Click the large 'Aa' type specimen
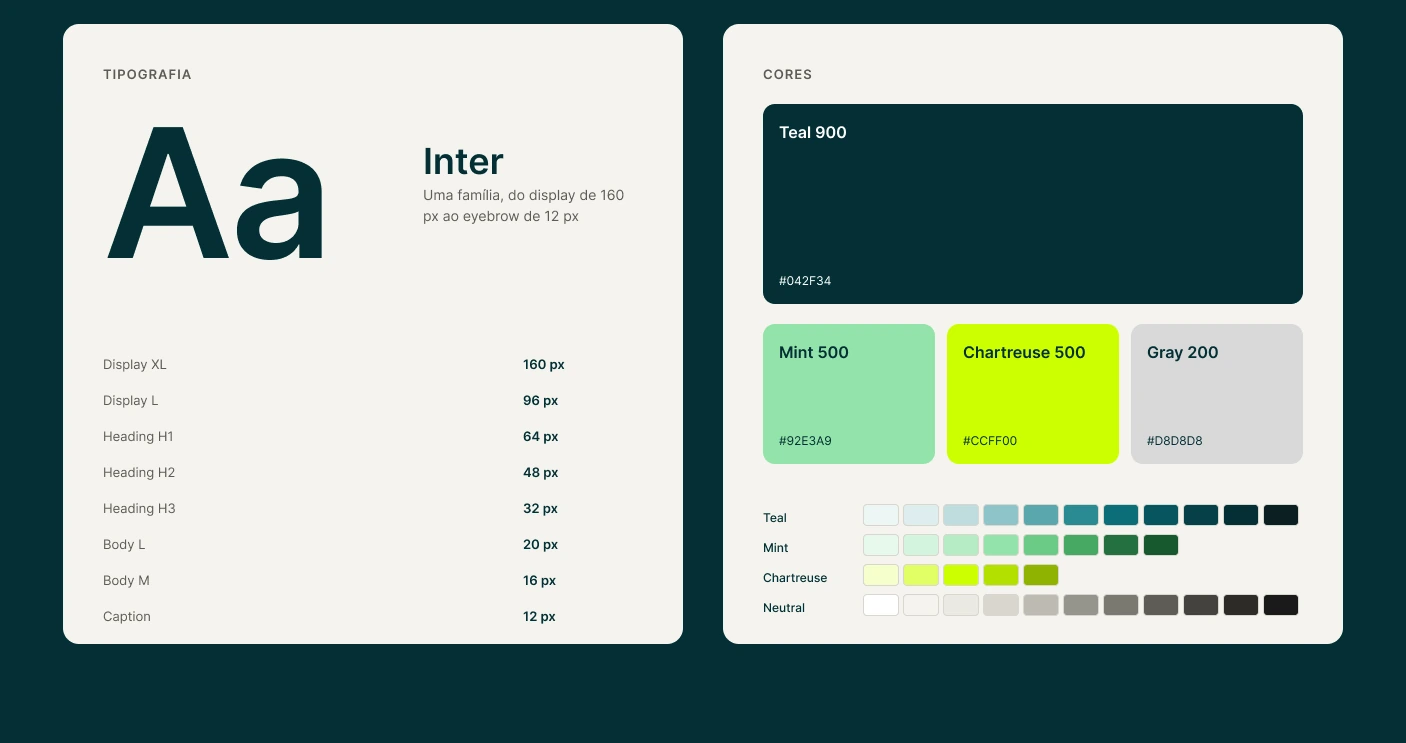 click(x=216, y=194)
